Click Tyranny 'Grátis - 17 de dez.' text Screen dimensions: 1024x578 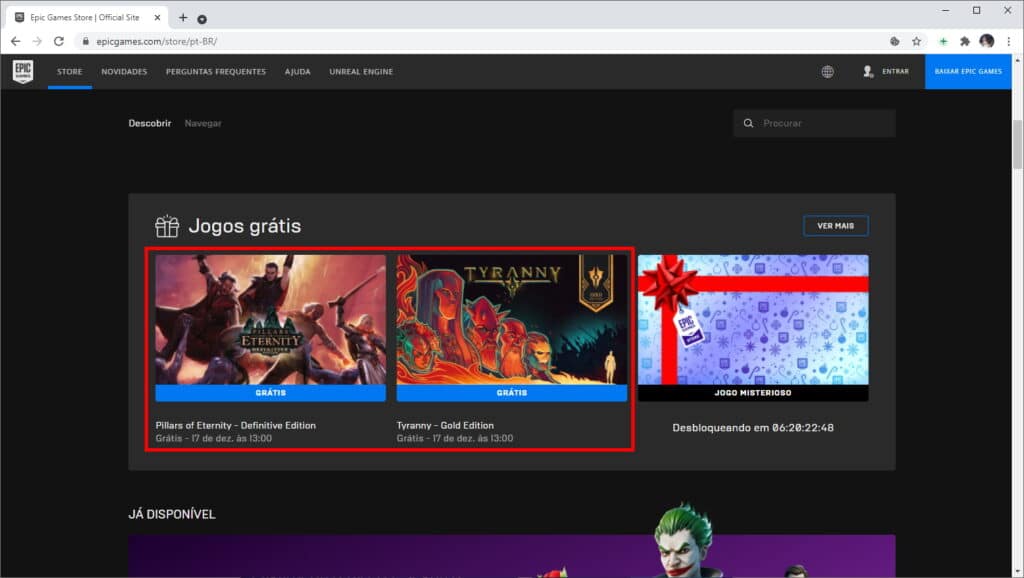coord(455,438)
